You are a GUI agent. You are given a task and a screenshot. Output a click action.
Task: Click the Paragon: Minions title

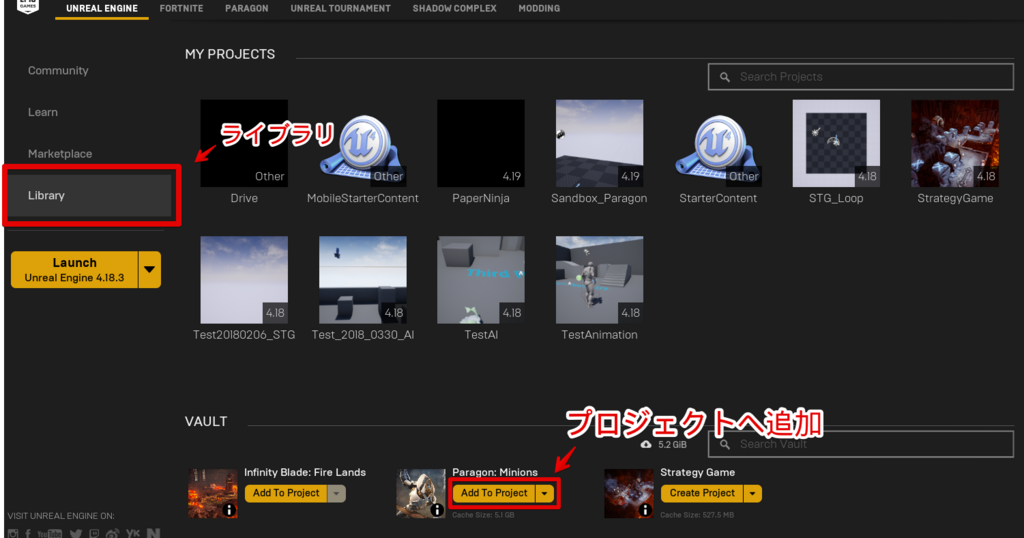tap(495, 472)
